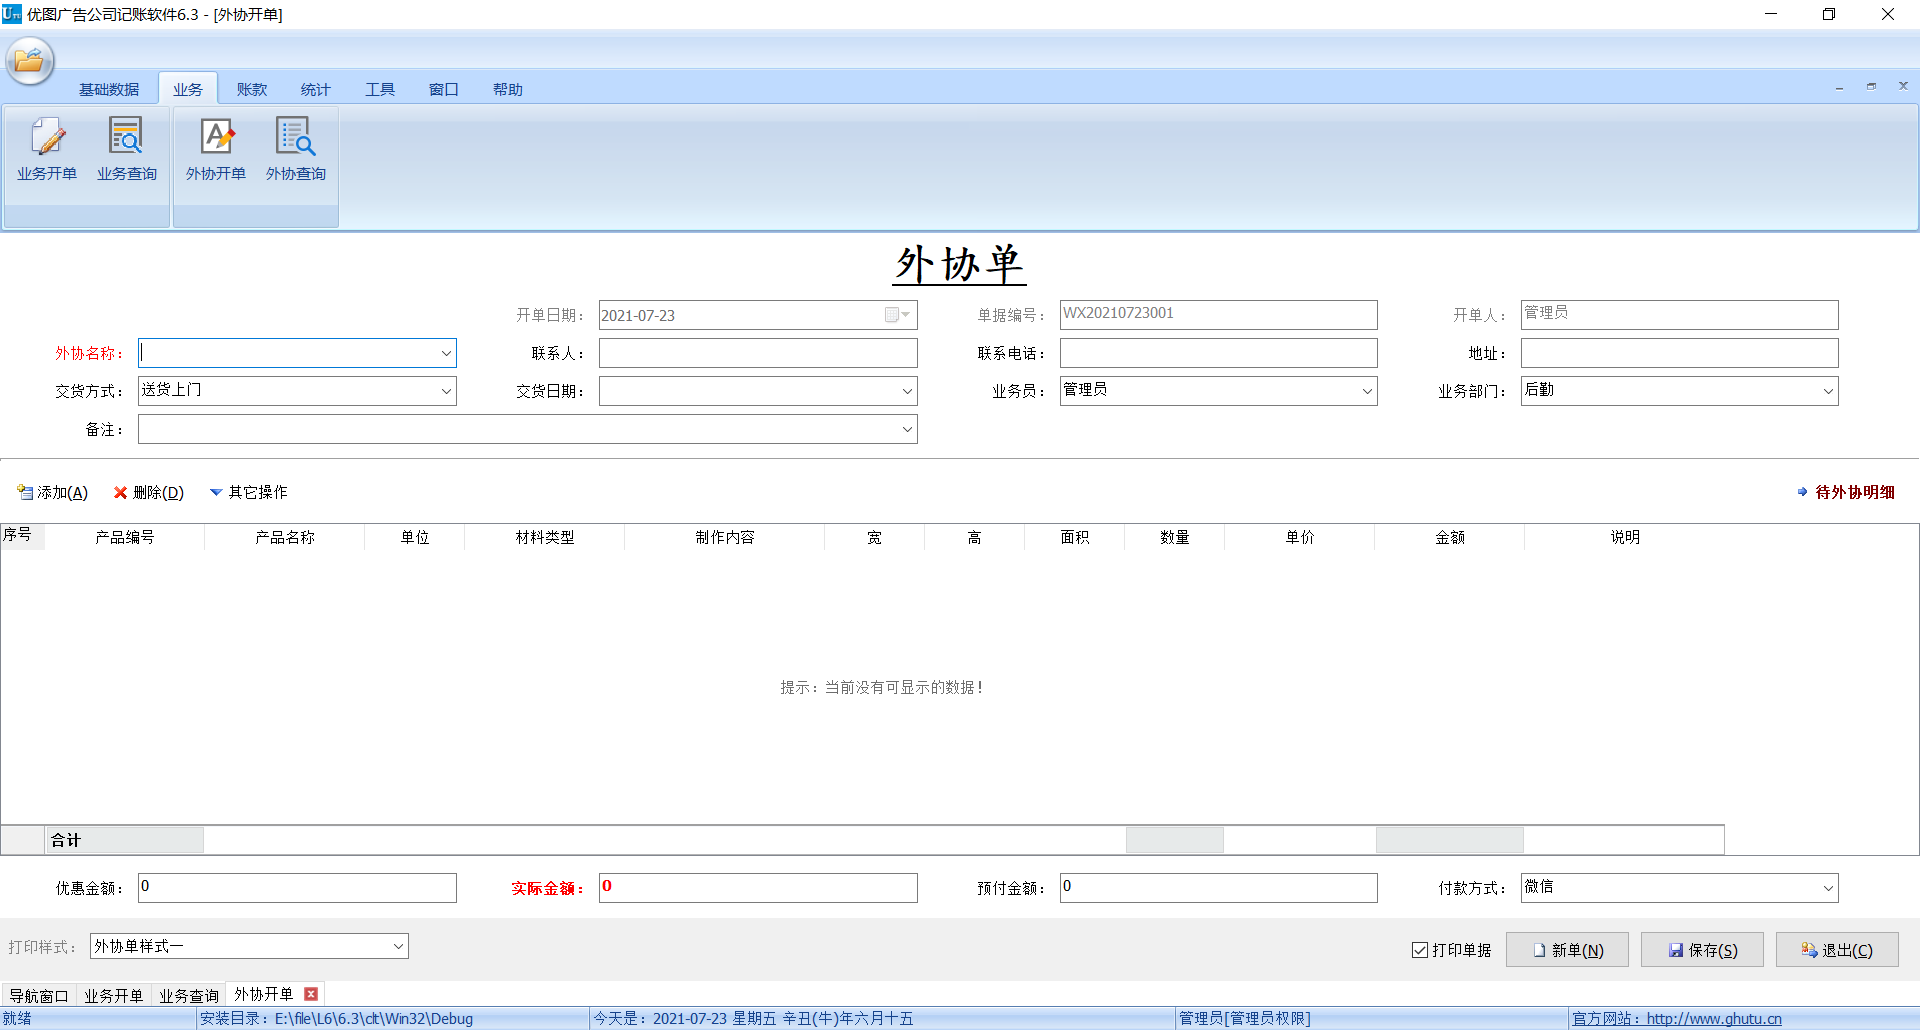Restore the inner child window

pyautogui.click(x=1871, y=87)
